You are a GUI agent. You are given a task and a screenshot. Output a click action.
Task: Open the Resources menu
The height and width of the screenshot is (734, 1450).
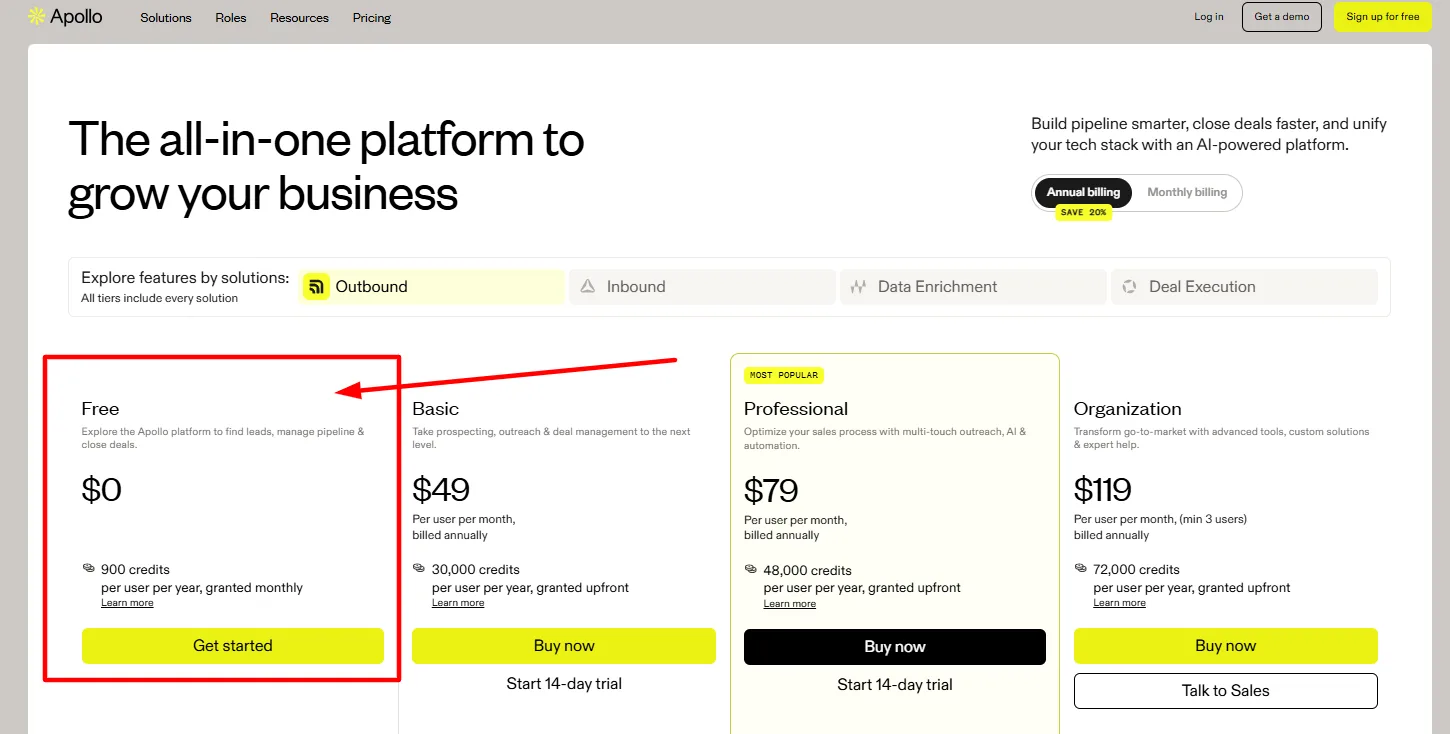pyautogui.click(x=299, y=18)
